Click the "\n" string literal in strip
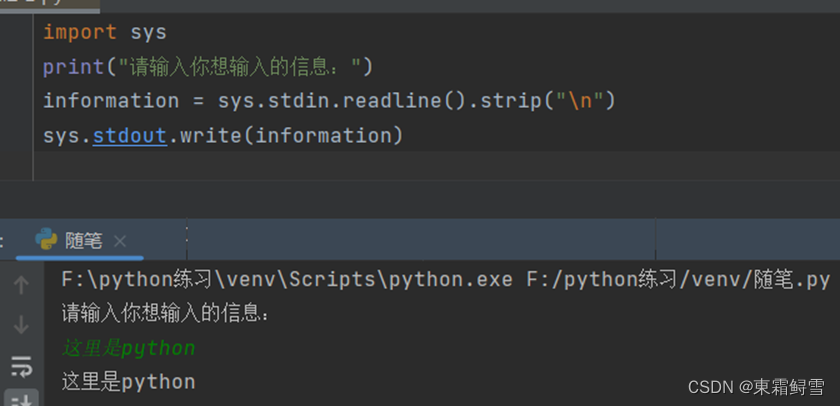840x406 pixels. click(580, 101)
